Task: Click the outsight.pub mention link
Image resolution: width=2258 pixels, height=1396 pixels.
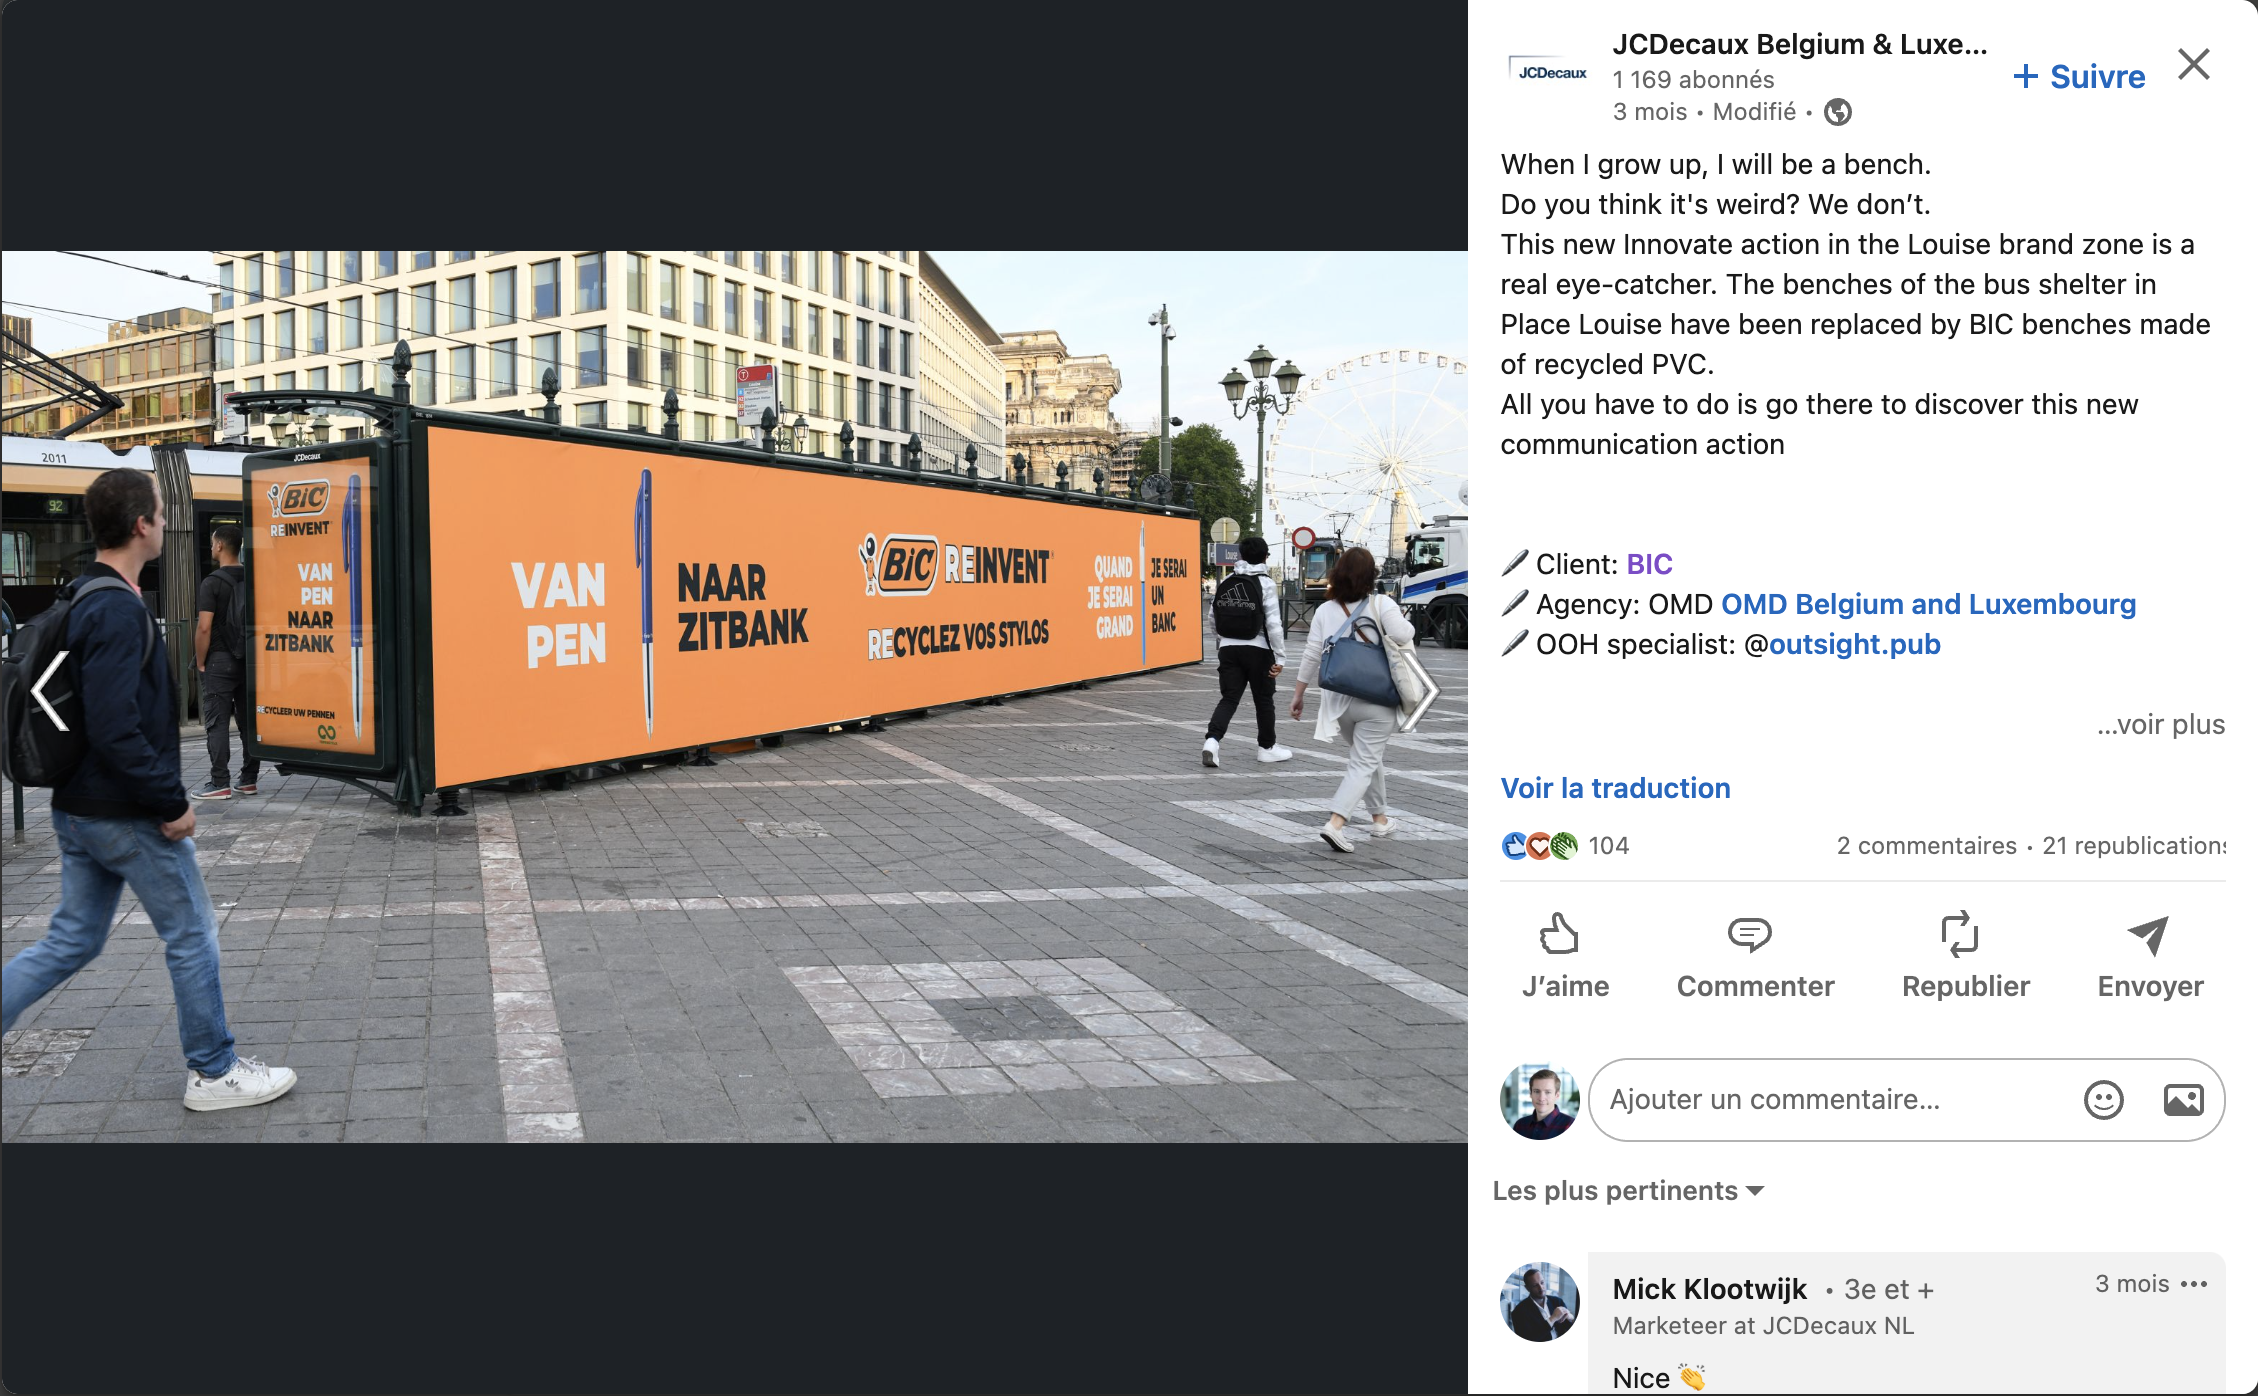Action: tap(1854, 644)
